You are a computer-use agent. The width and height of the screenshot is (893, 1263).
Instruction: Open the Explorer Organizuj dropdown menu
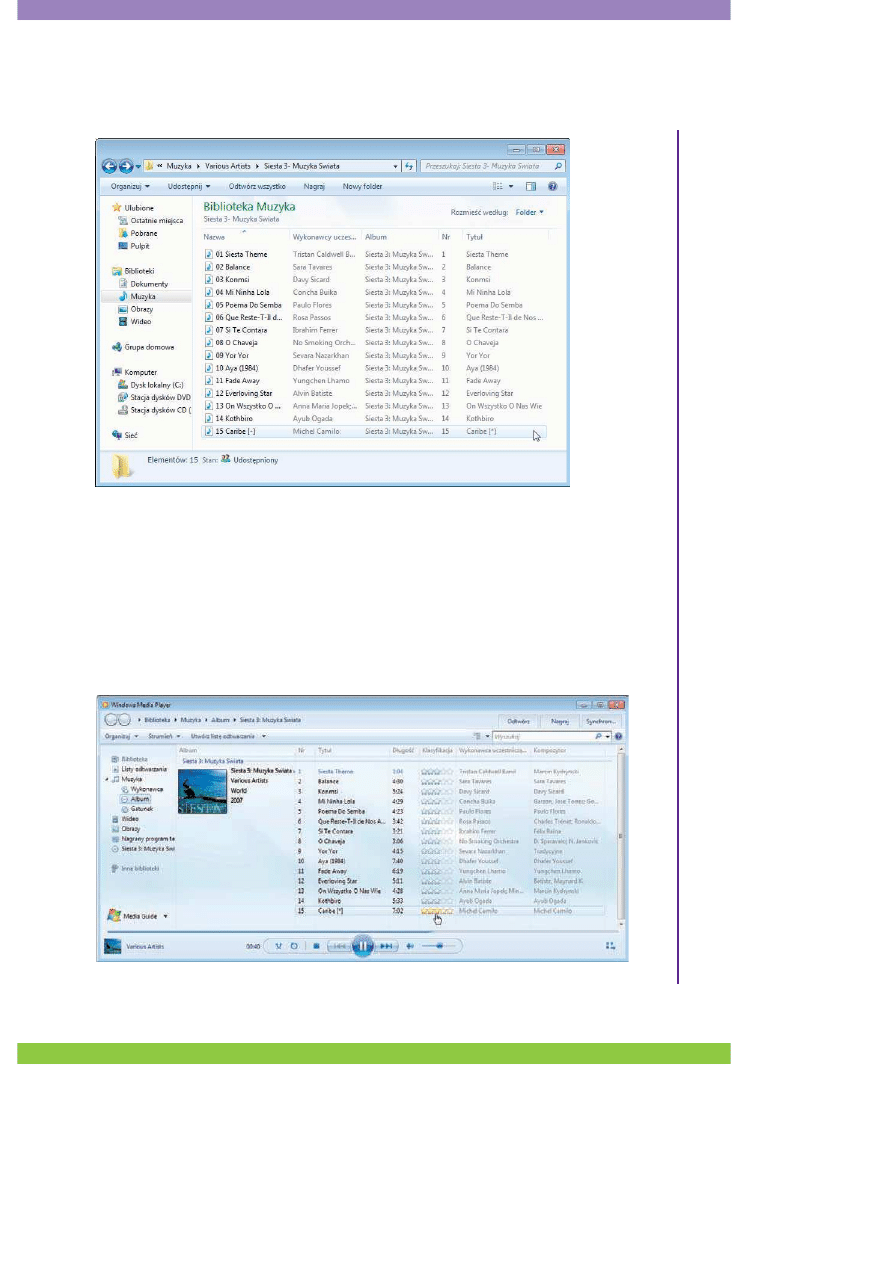(130, 186)
